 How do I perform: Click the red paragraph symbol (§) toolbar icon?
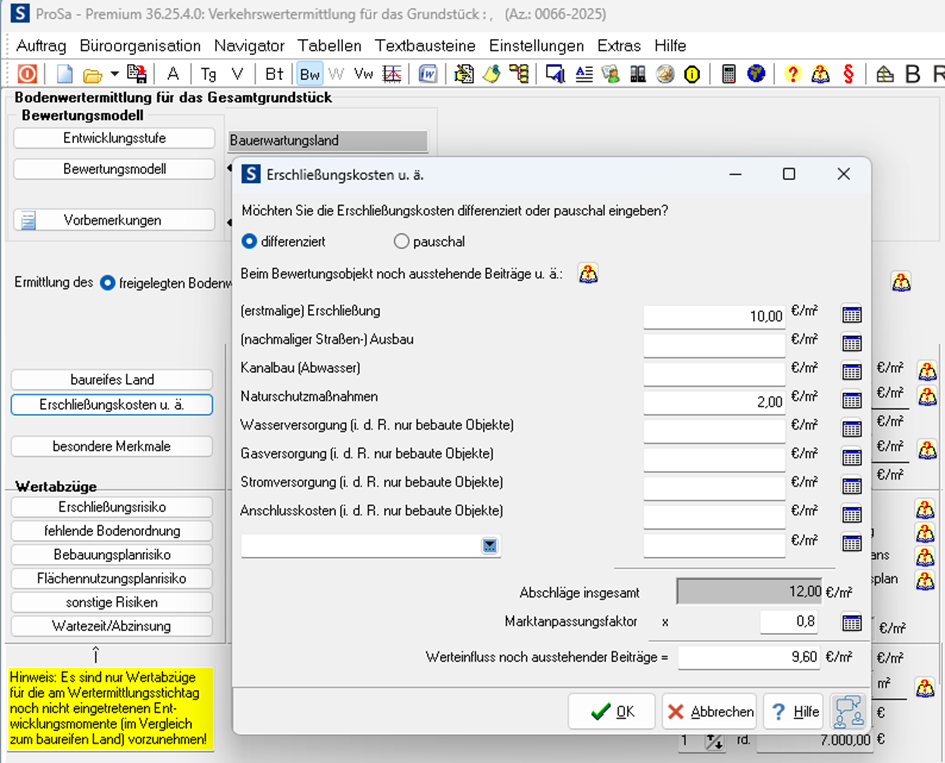(848, 74)
